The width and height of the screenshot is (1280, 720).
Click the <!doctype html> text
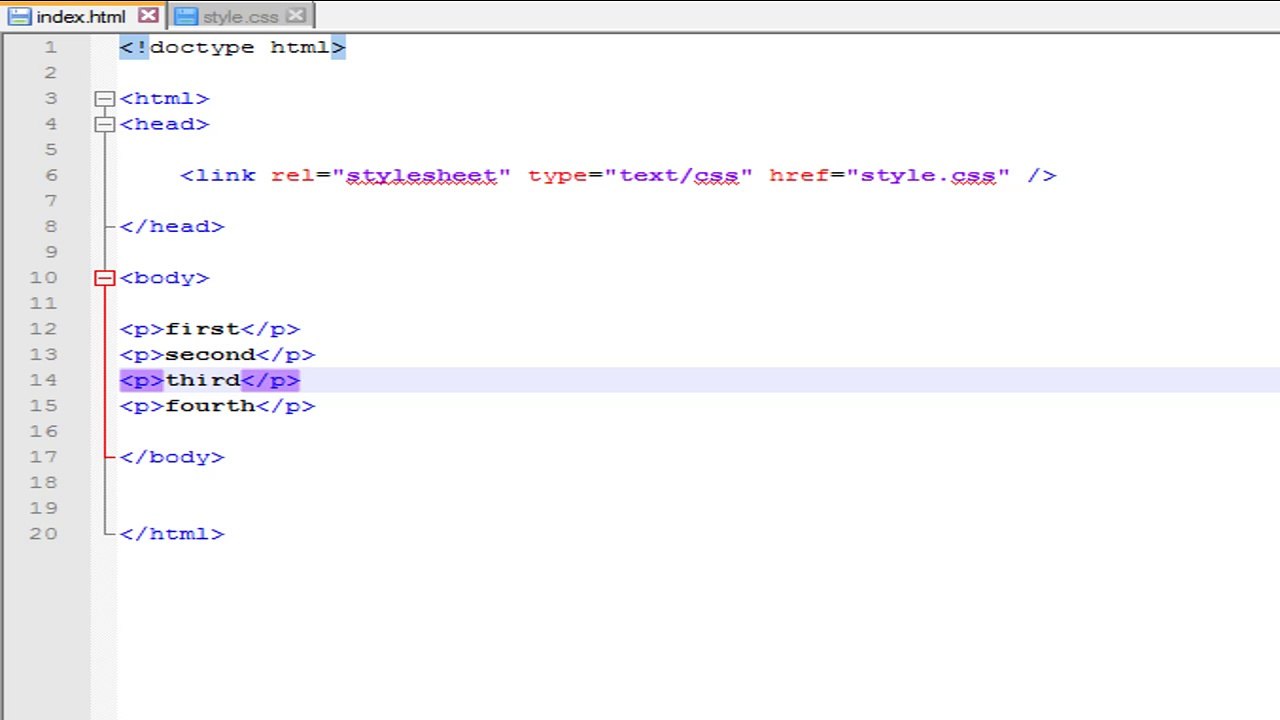(232, 47)
